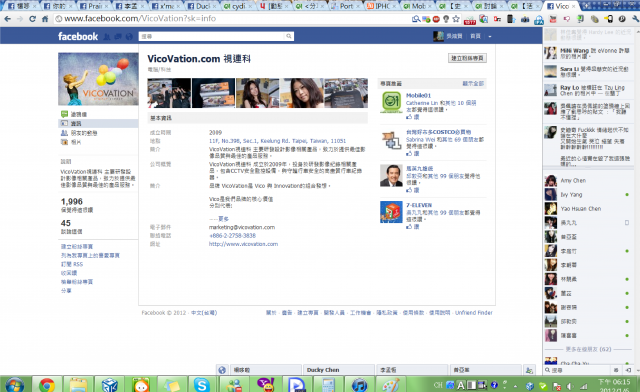Open Yahoo Messenger from the taskbar
The image size is (640, 392).
coord(265,385)
